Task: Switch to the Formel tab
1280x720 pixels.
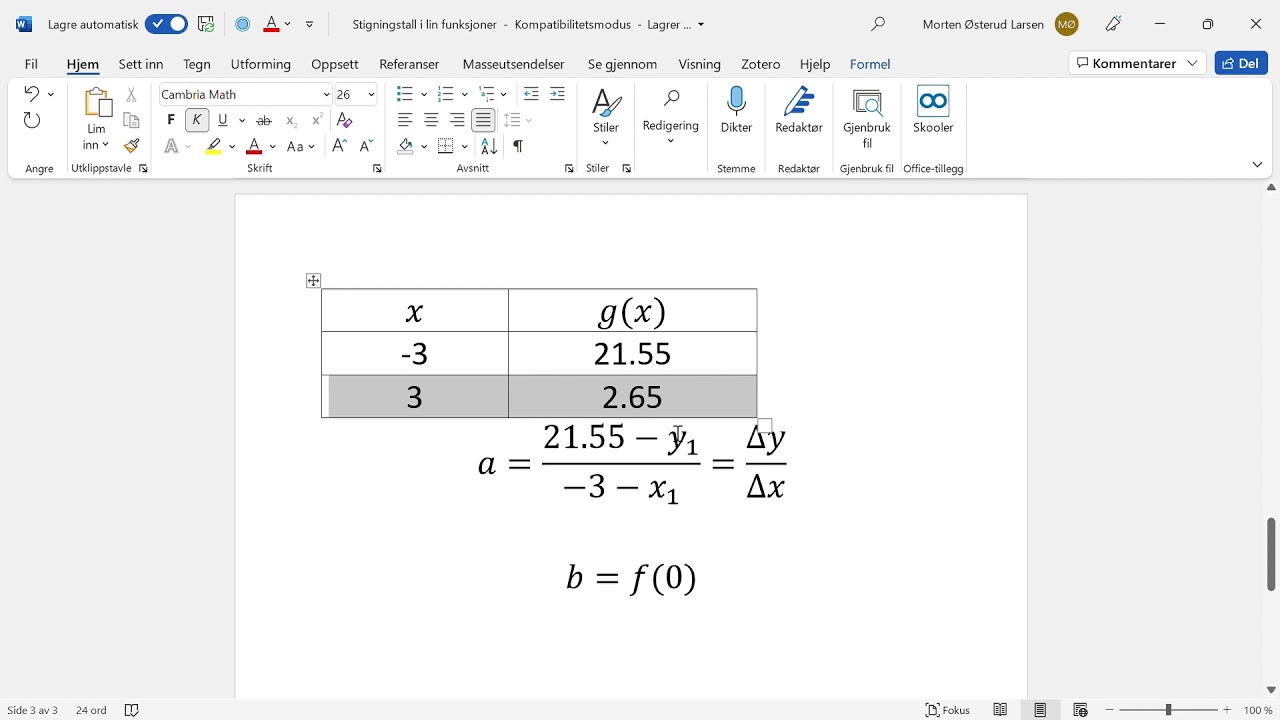Action: (870, 64)
